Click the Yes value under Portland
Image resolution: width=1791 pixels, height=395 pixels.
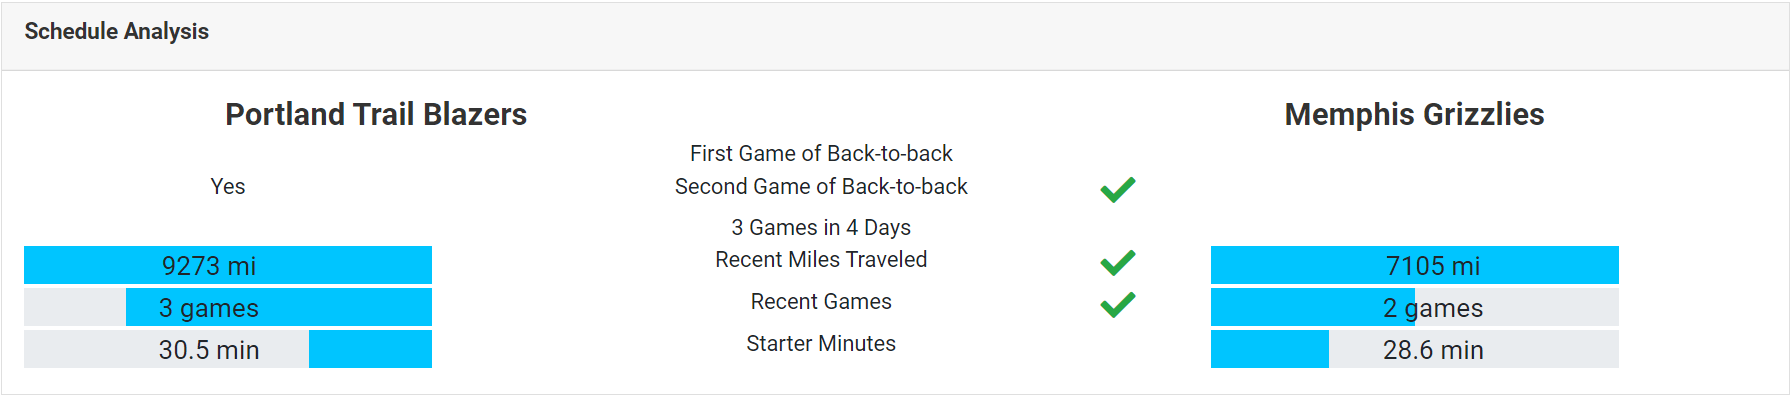point(228,186)
